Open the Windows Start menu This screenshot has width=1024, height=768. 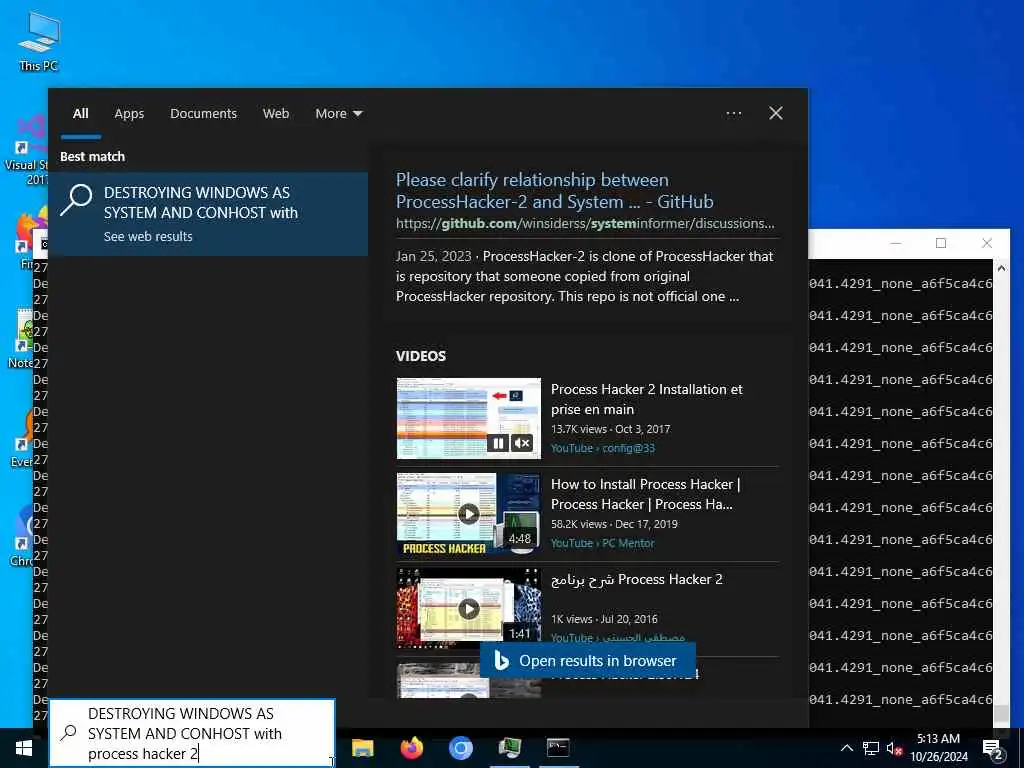24,748
